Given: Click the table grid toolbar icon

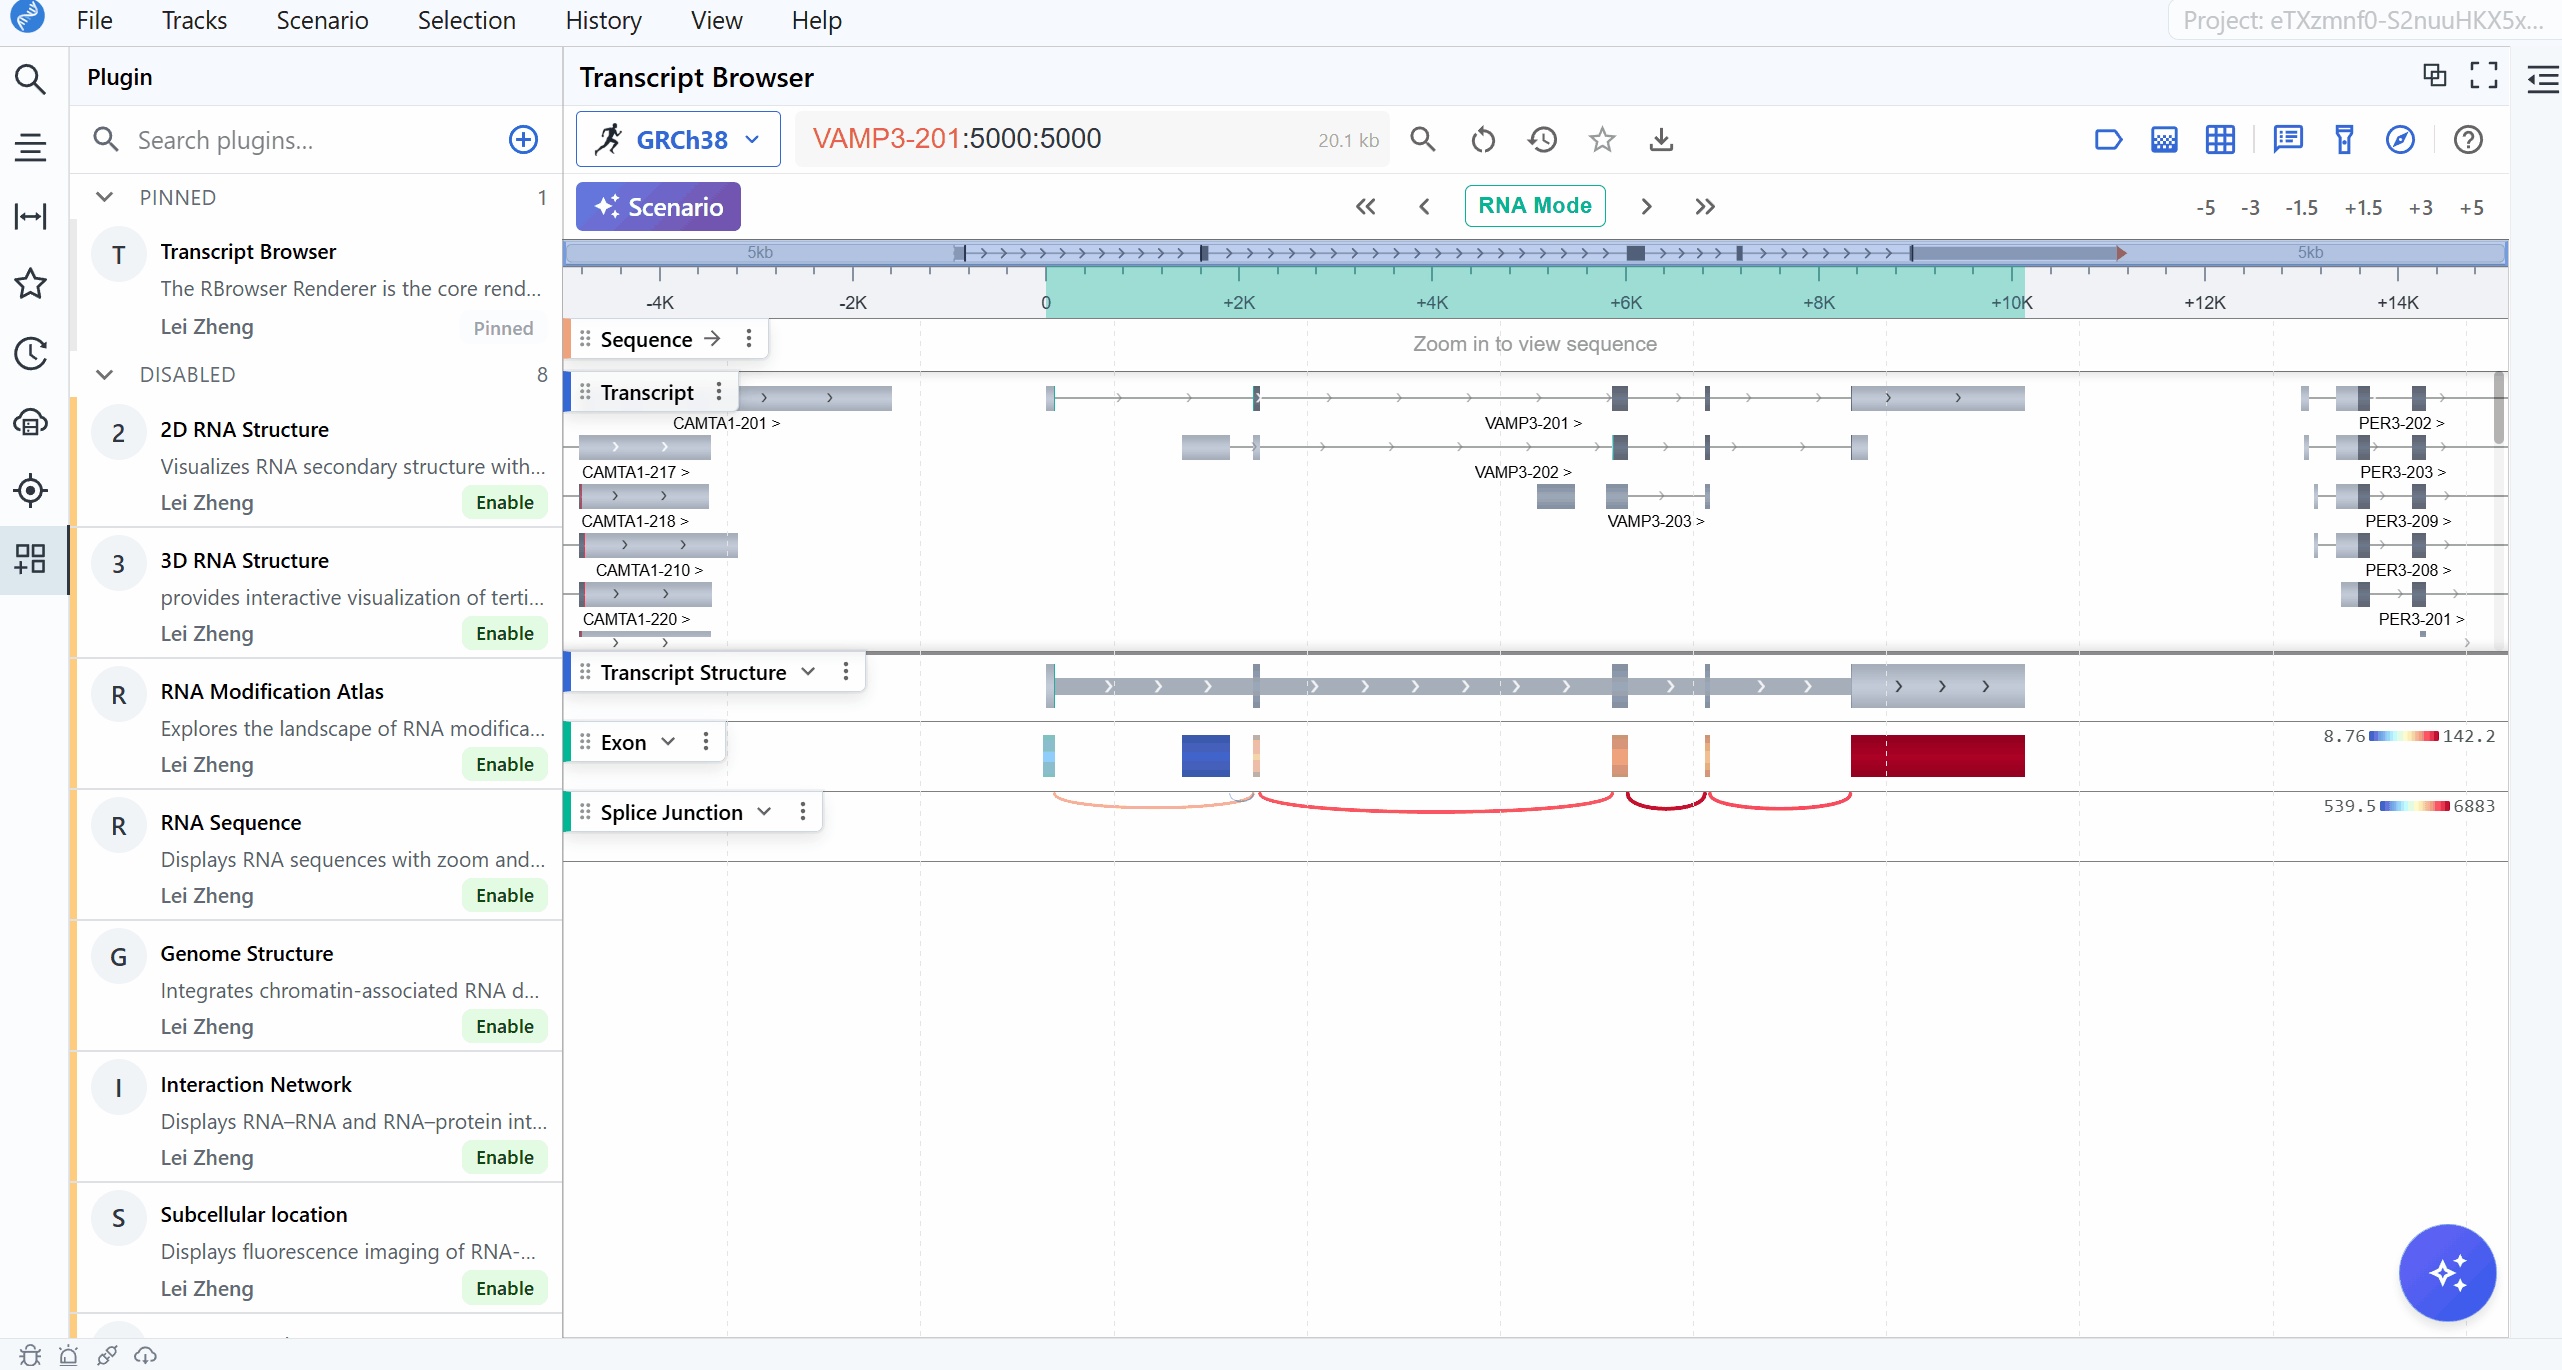Looking at the screenshot, I should [x=2220, y=139].
